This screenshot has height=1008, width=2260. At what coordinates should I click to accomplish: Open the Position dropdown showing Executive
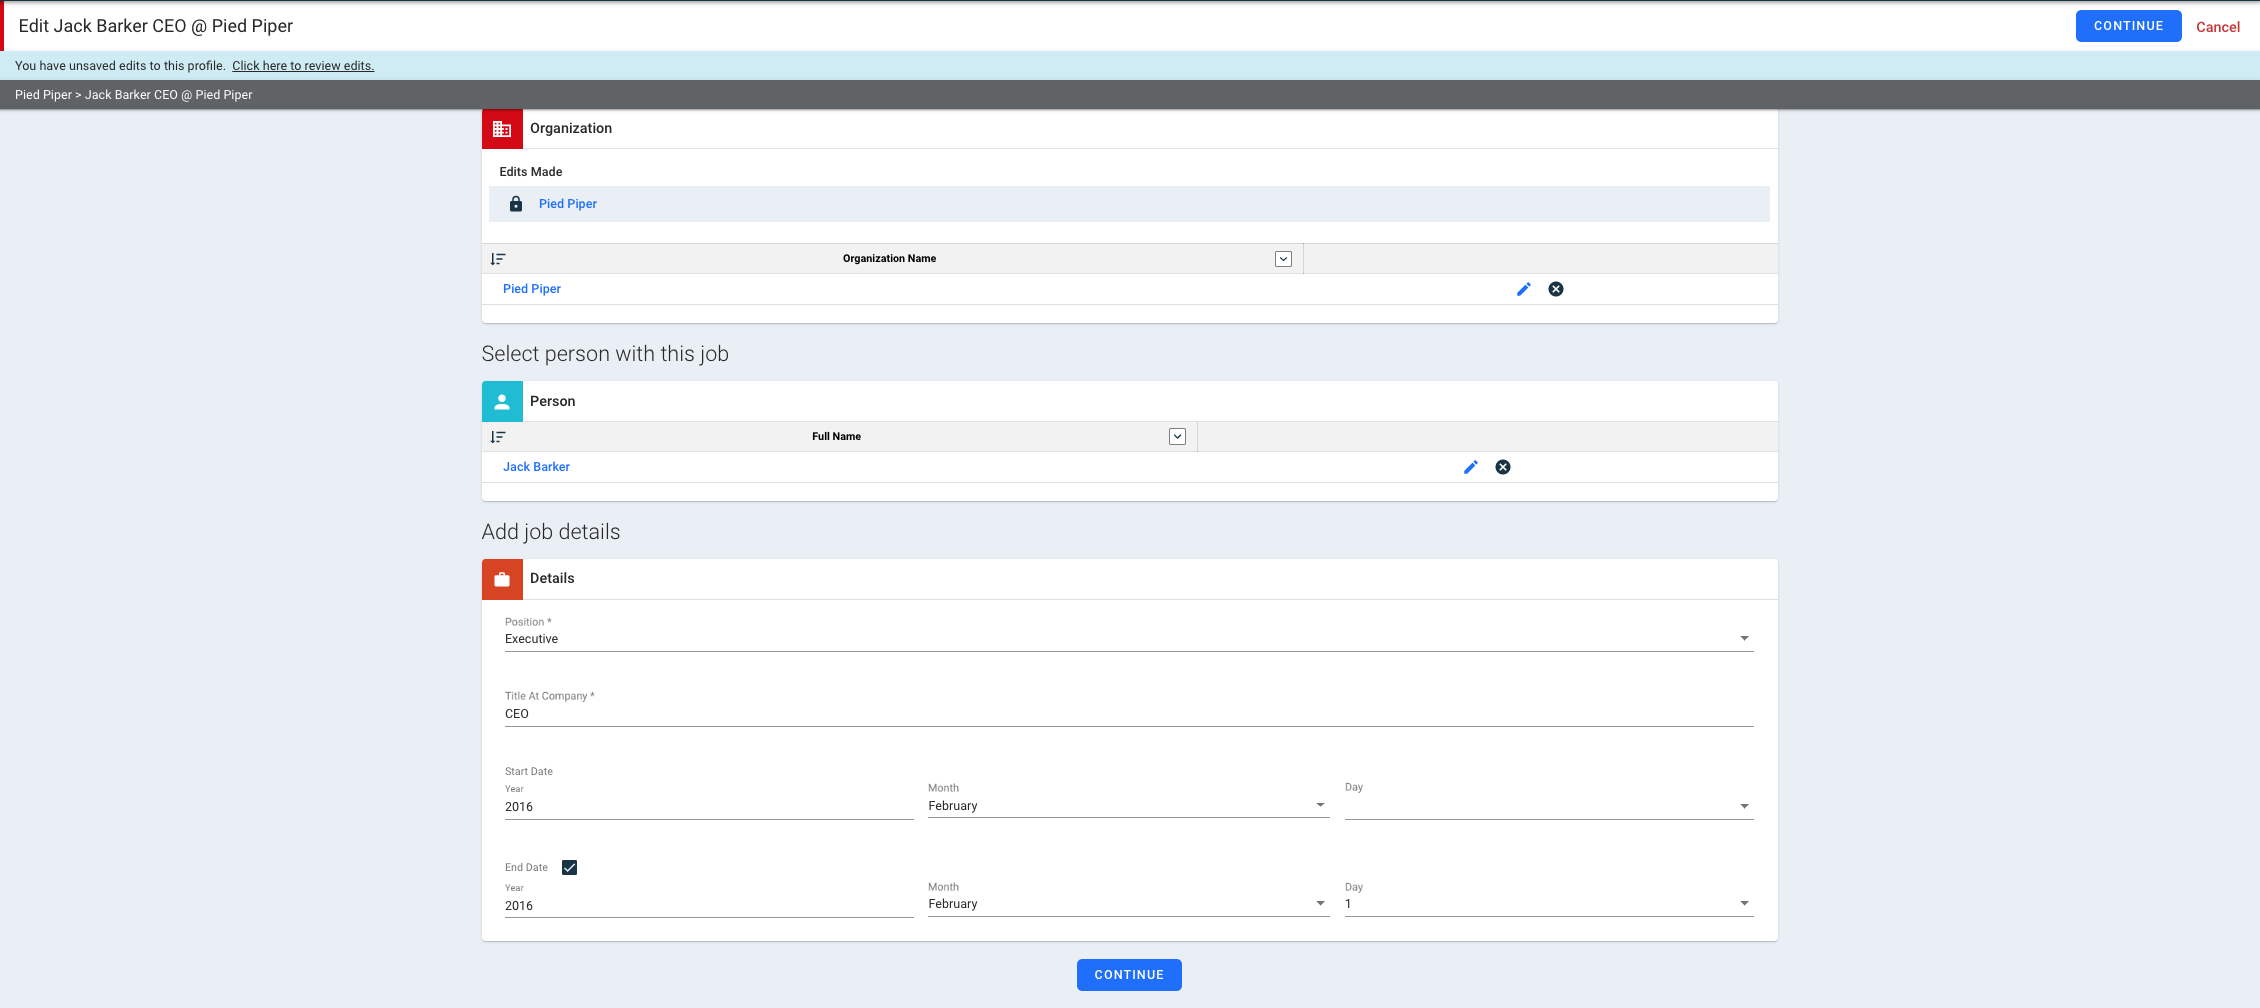click(x=1129, y=639)
